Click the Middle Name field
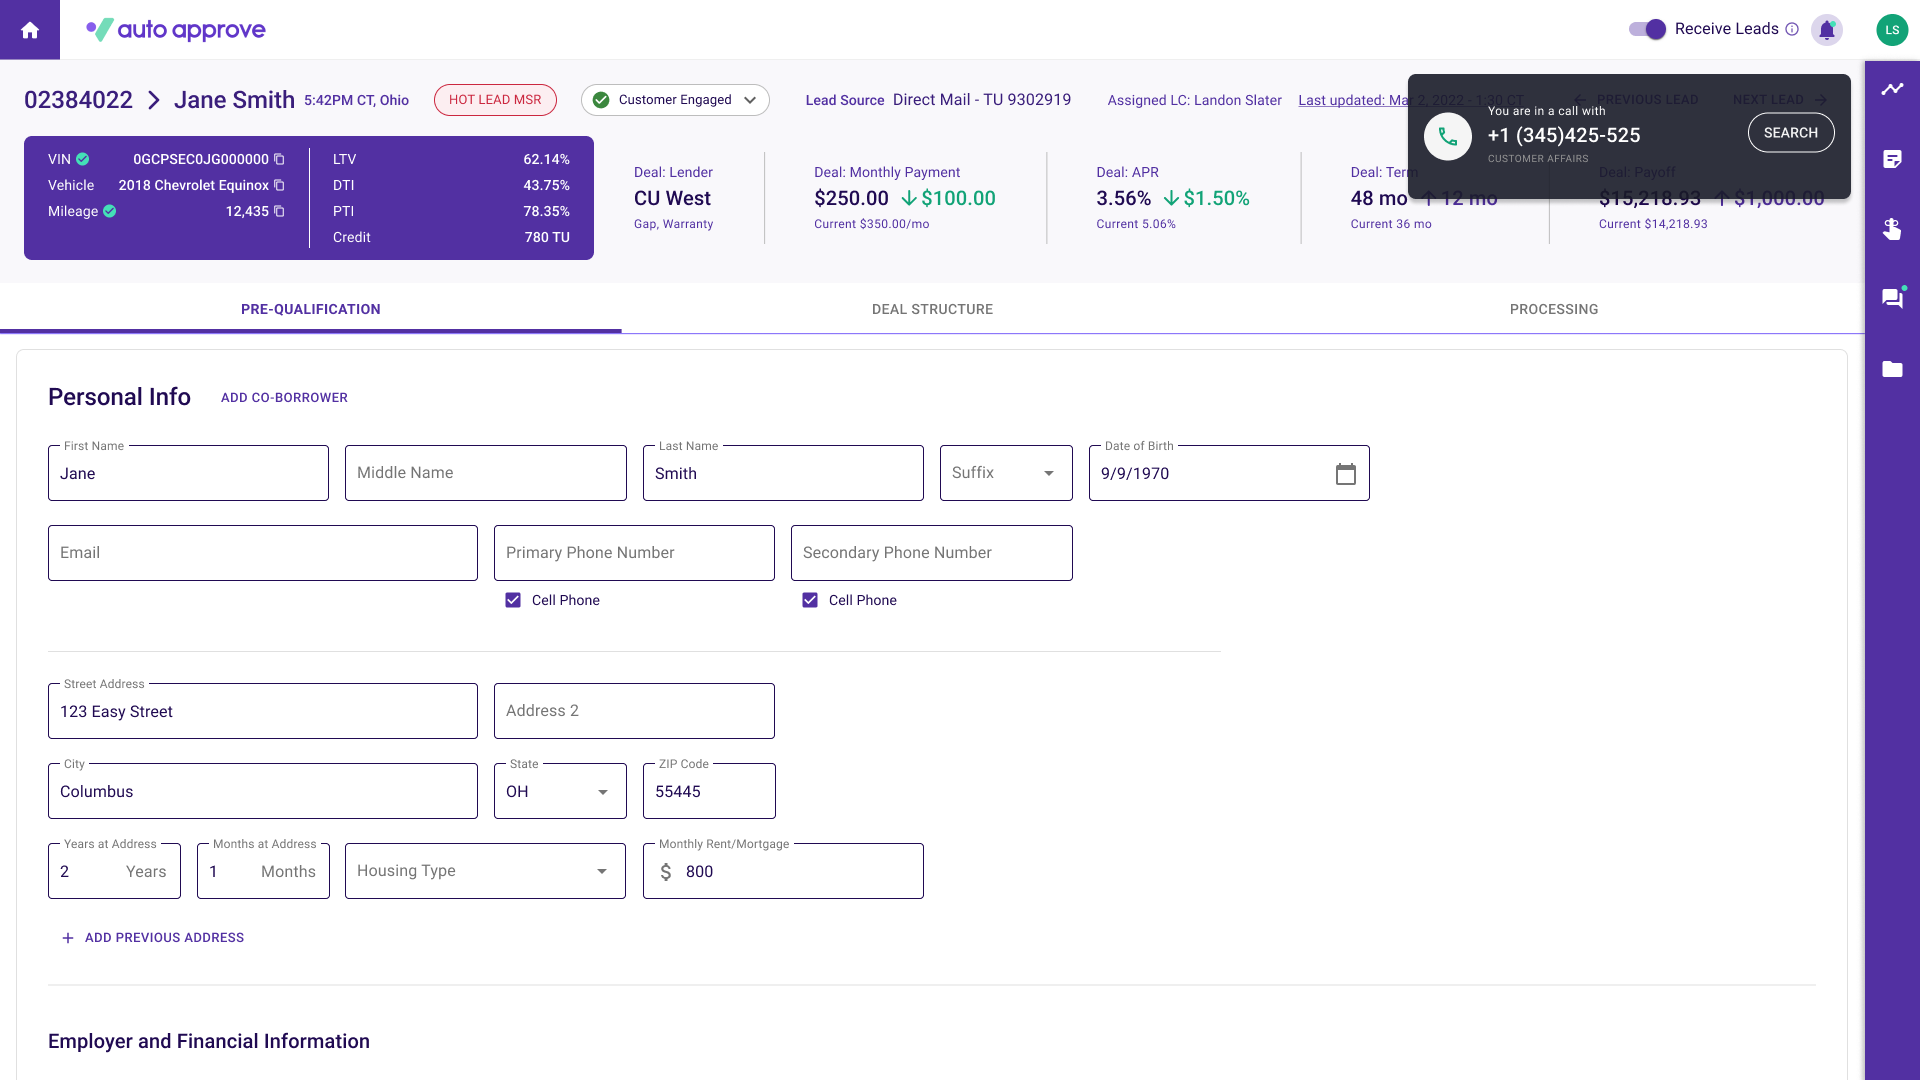Viewport: 1920px width, 1080px height. [x=486, y=473]
